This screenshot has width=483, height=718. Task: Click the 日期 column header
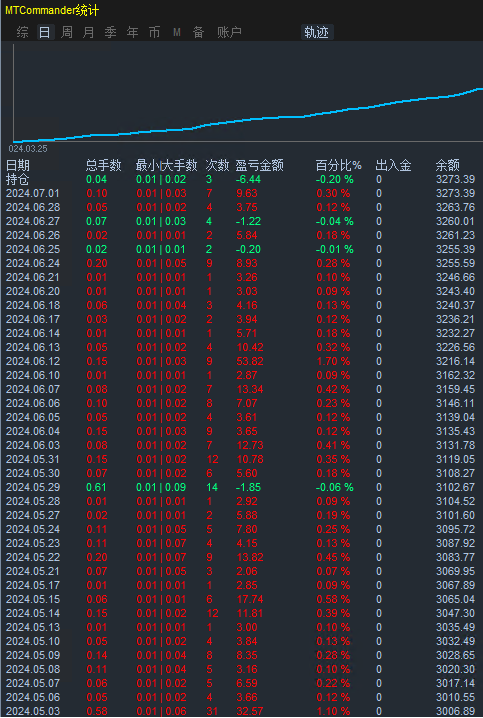tap(17, 165)
